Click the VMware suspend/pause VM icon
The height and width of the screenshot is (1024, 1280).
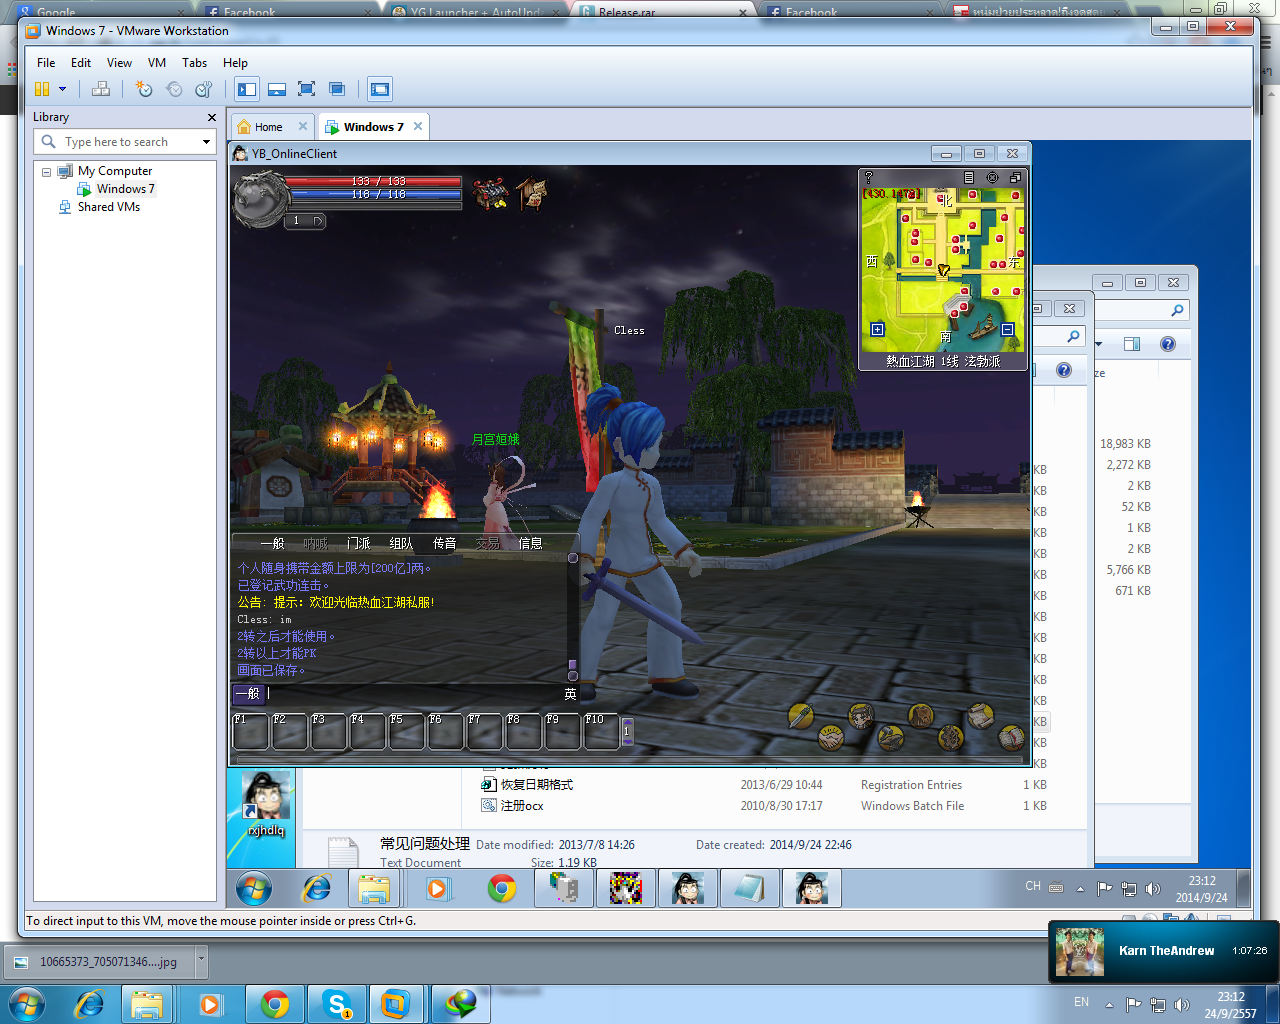point(42,89)
